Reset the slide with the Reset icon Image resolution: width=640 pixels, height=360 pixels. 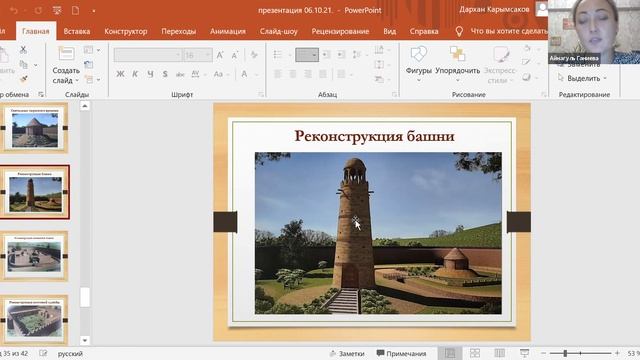click(88, 64)
